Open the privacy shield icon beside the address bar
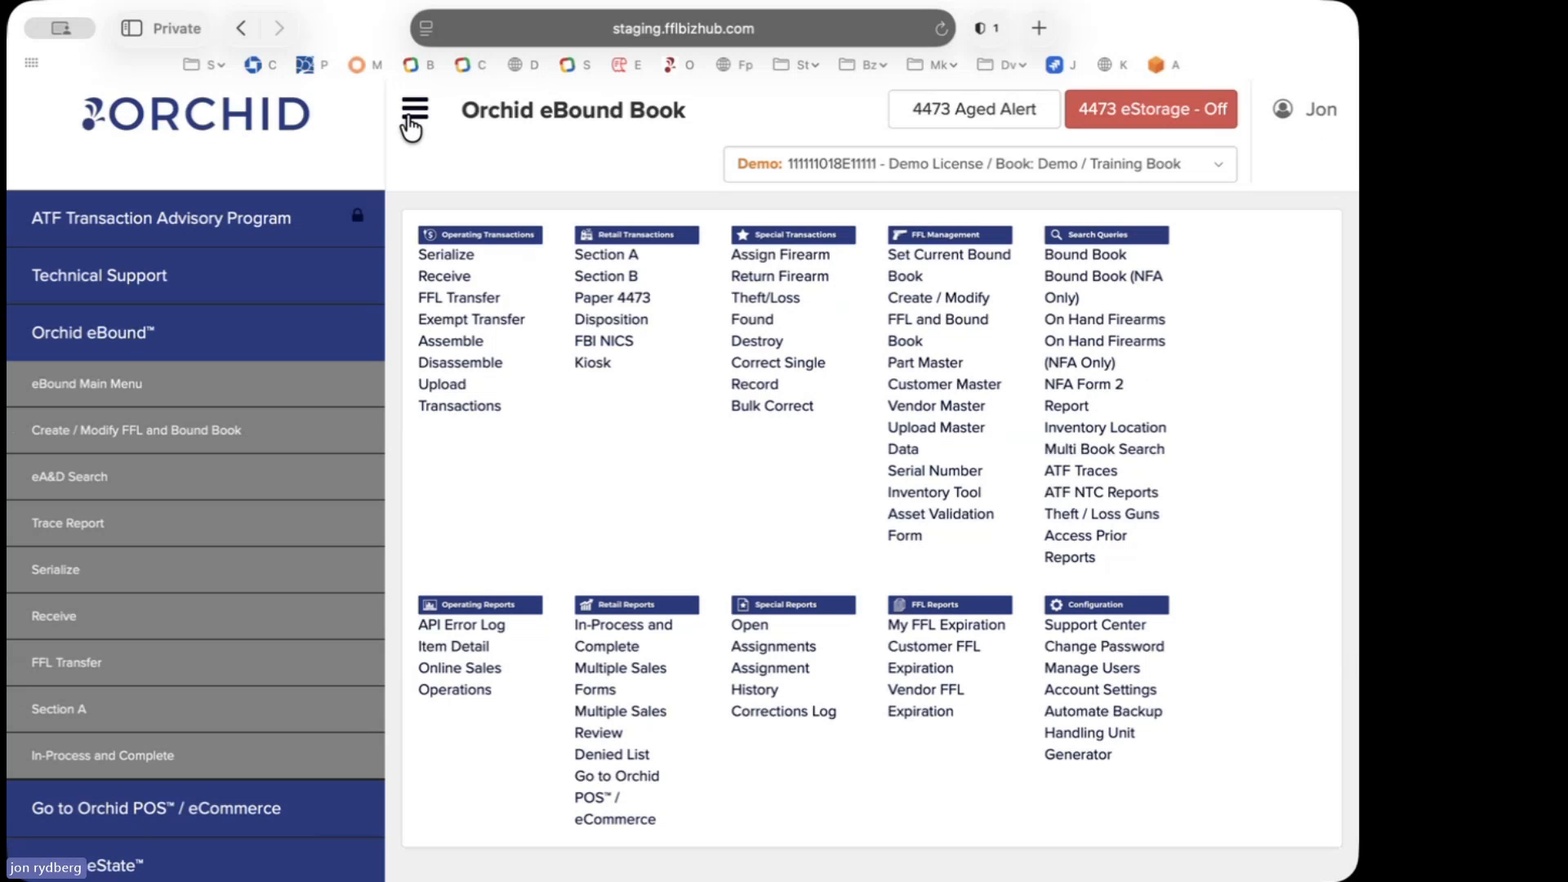 point(980,28)
